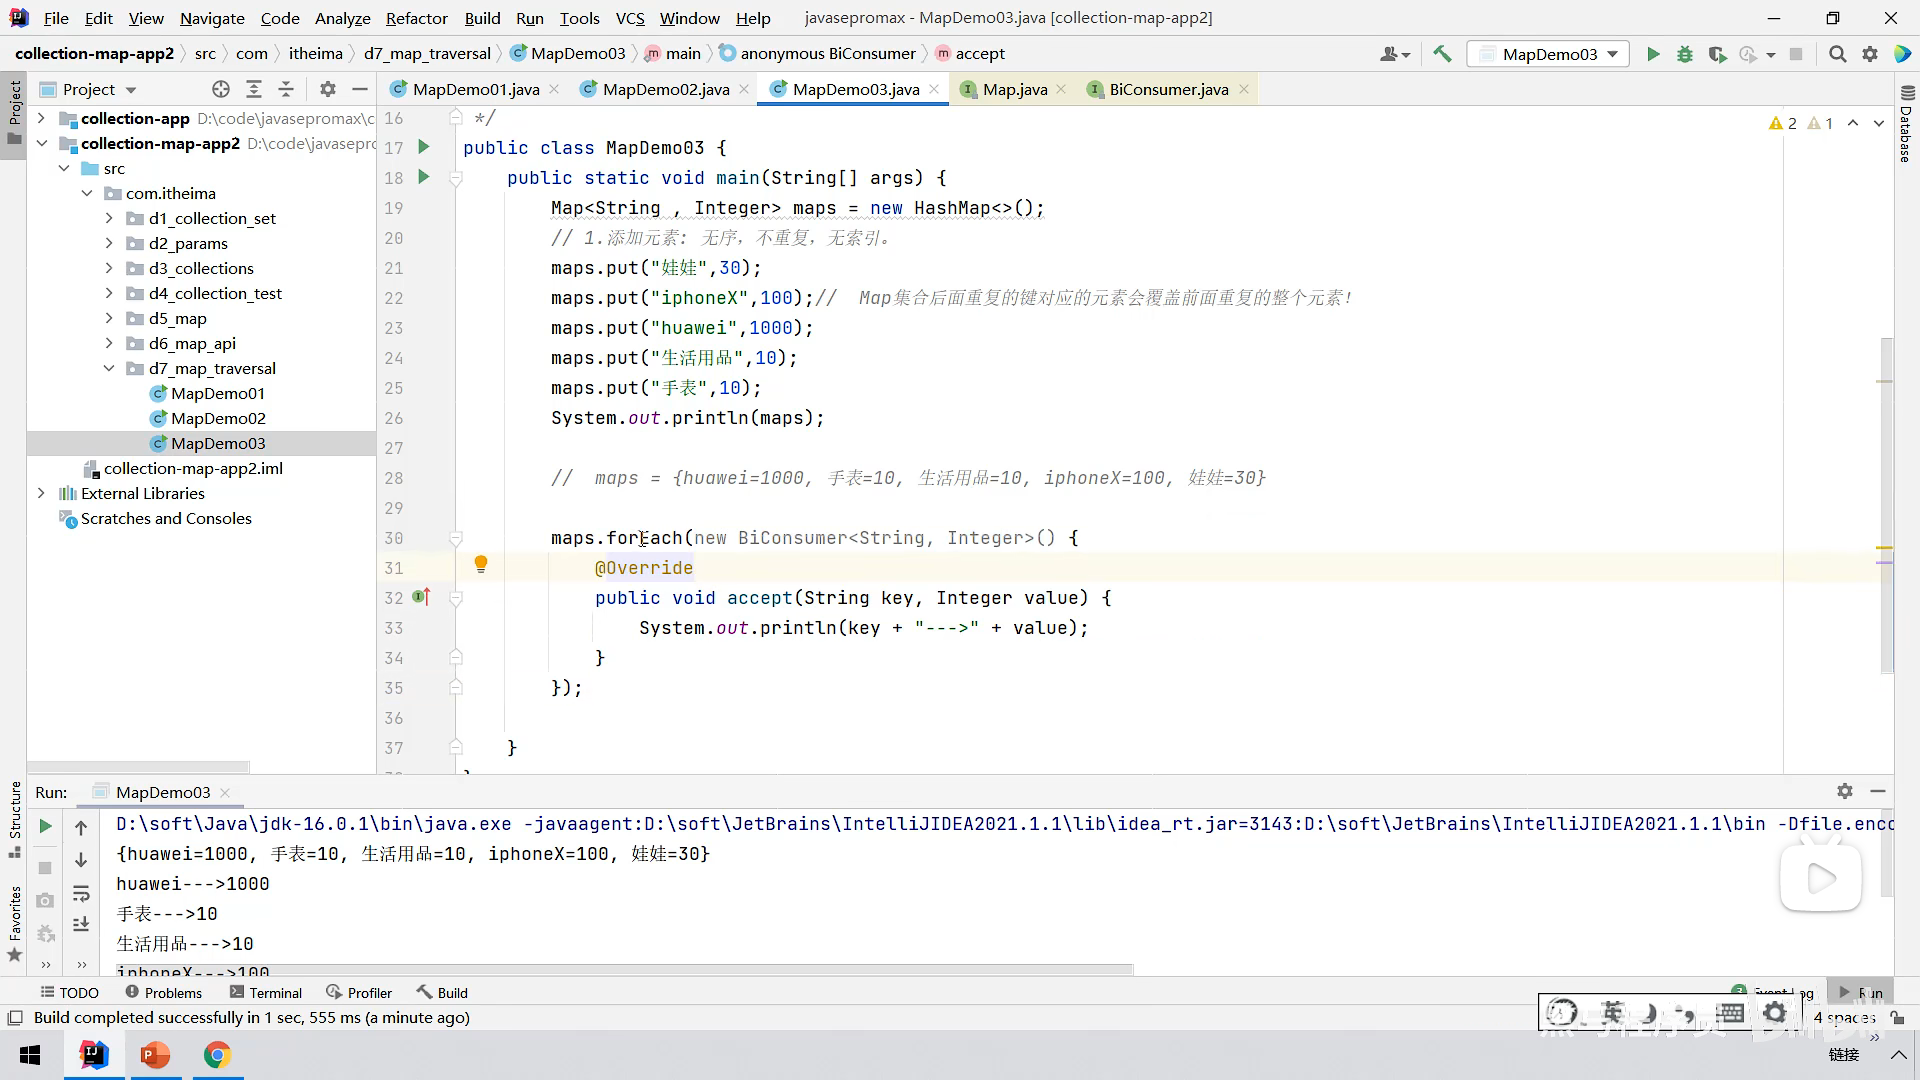The height and width of the screenshot is (1080, 1920).
Task: Expand the d5_map package folder
Action: point(109,318)
